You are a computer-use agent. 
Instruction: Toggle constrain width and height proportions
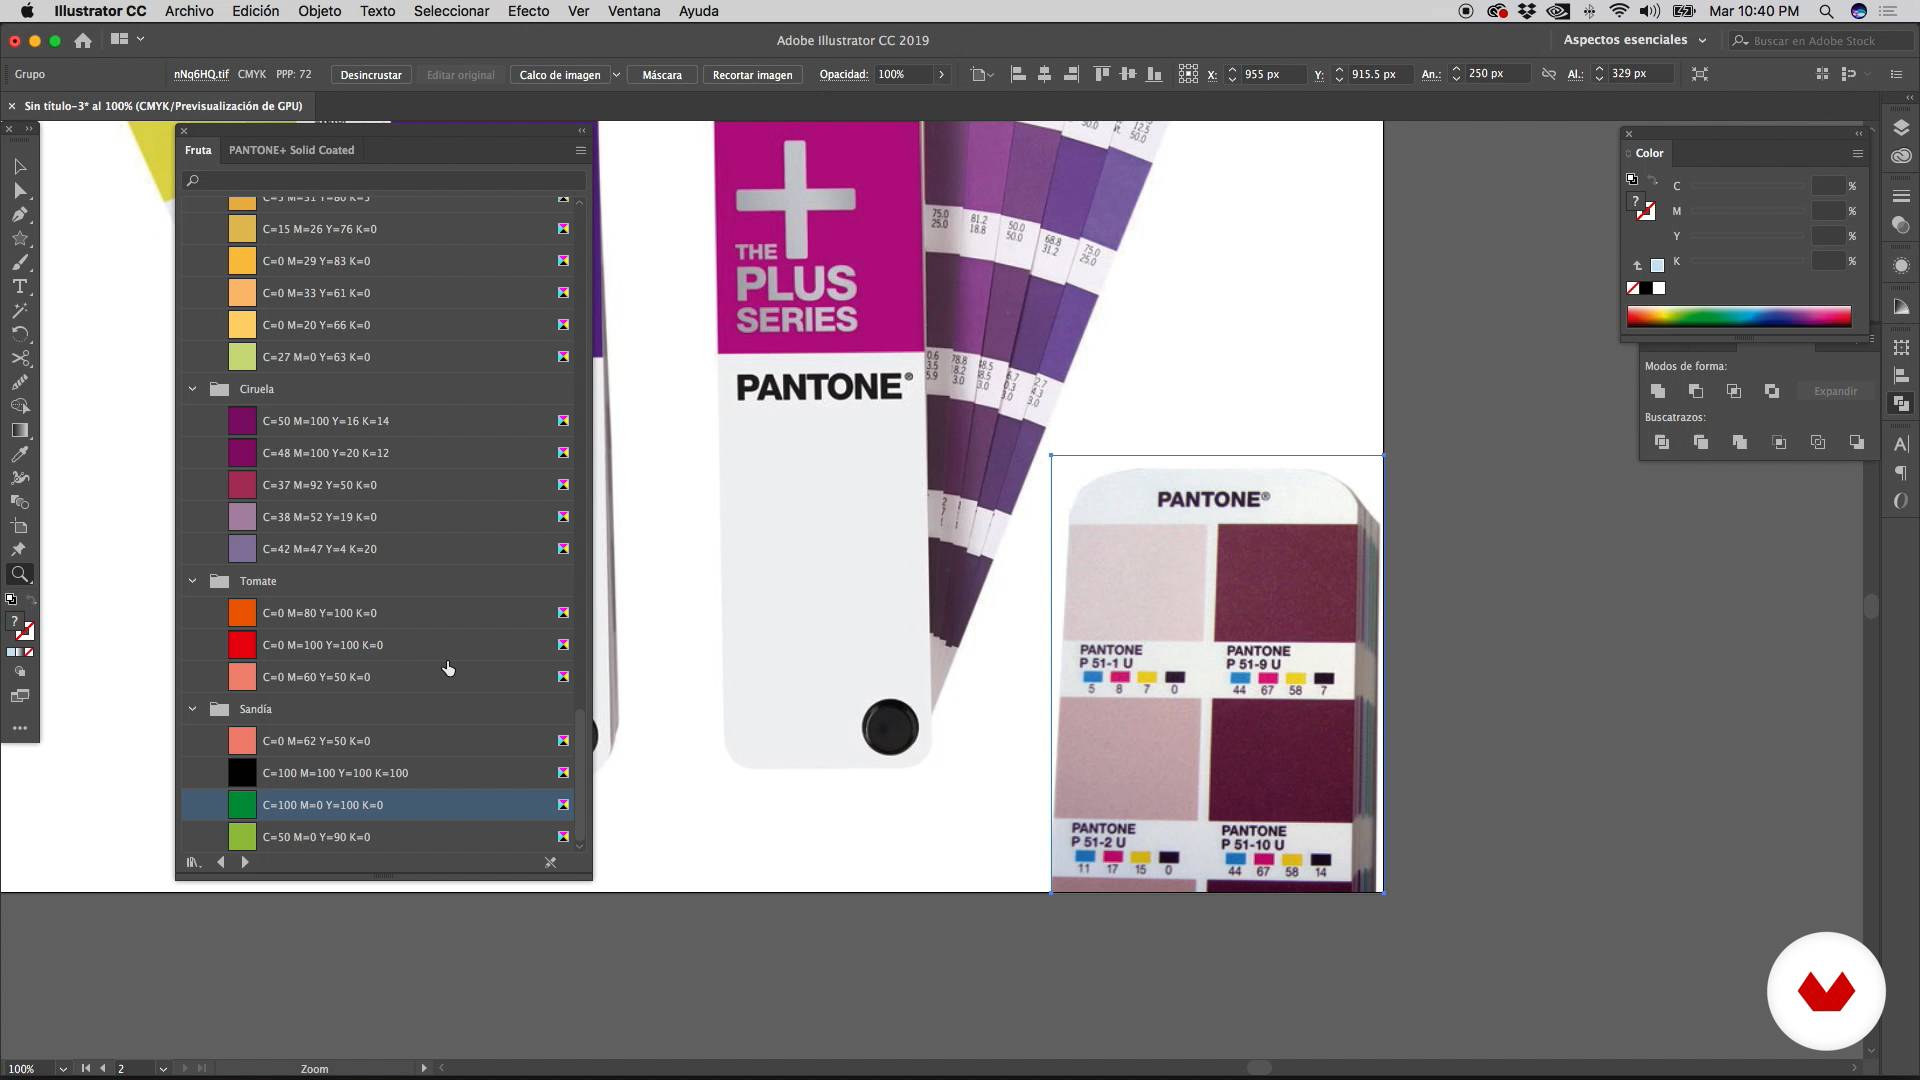click(1548, 74)
